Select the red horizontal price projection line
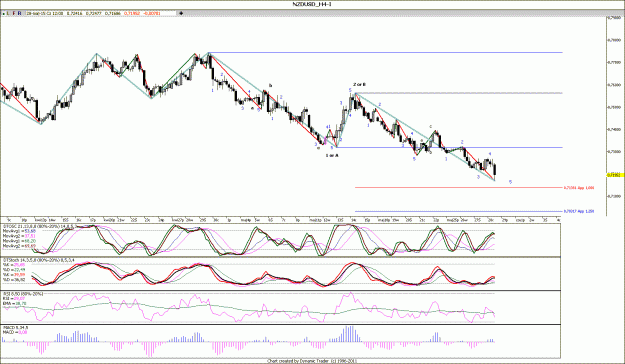Viewport: 625px width, 364px height. [458, 187]
